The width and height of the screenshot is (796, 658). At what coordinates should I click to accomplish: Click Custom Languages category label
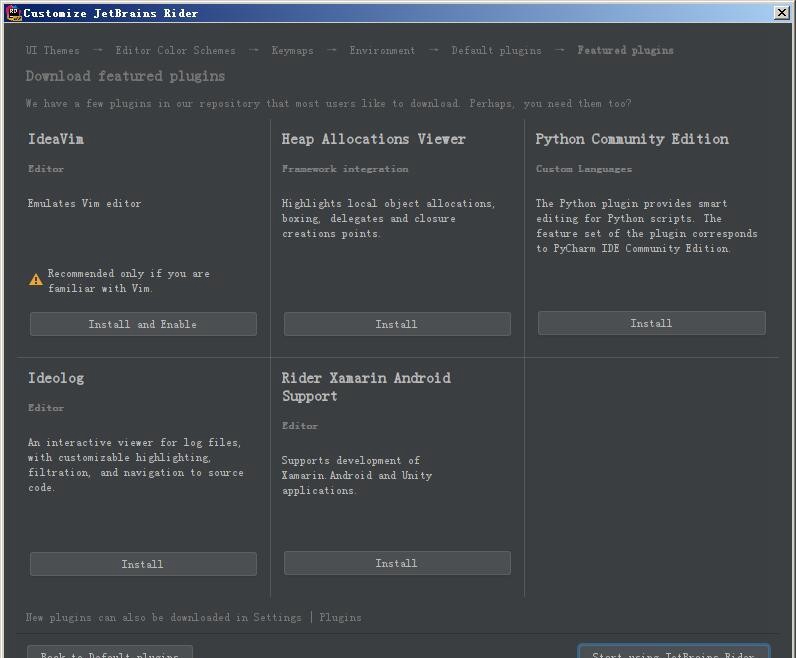click(x=584, y=169)
